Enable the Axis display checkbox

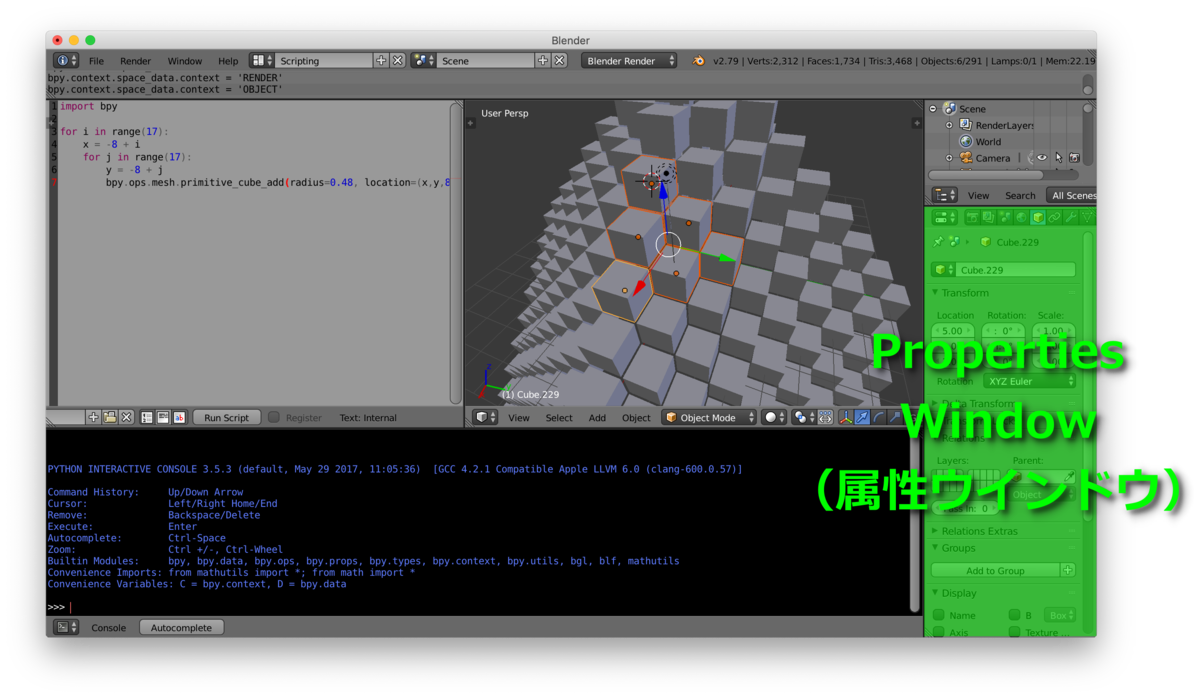(938, 632)
